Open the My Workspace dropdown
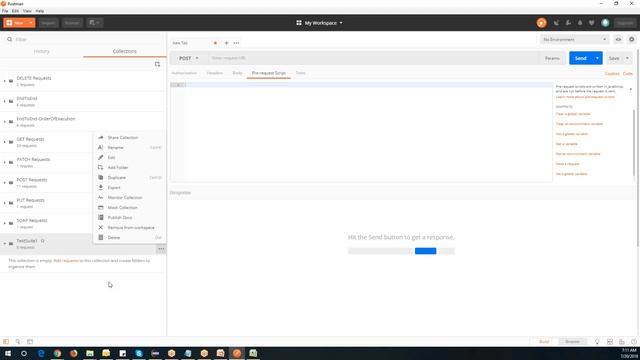This screenshot has height=360, width=640. point(320,23)
